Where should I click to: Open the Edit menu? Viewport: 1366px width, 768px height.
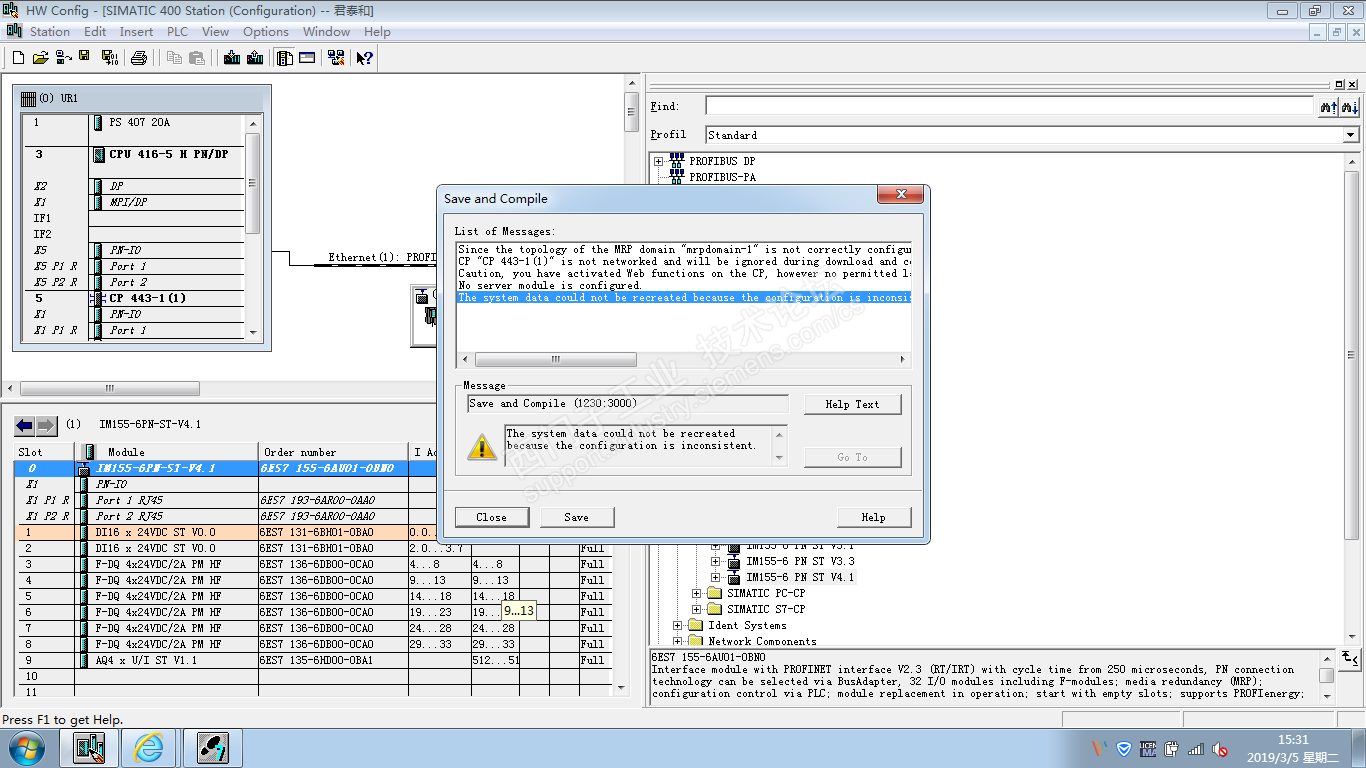[95, 32]
